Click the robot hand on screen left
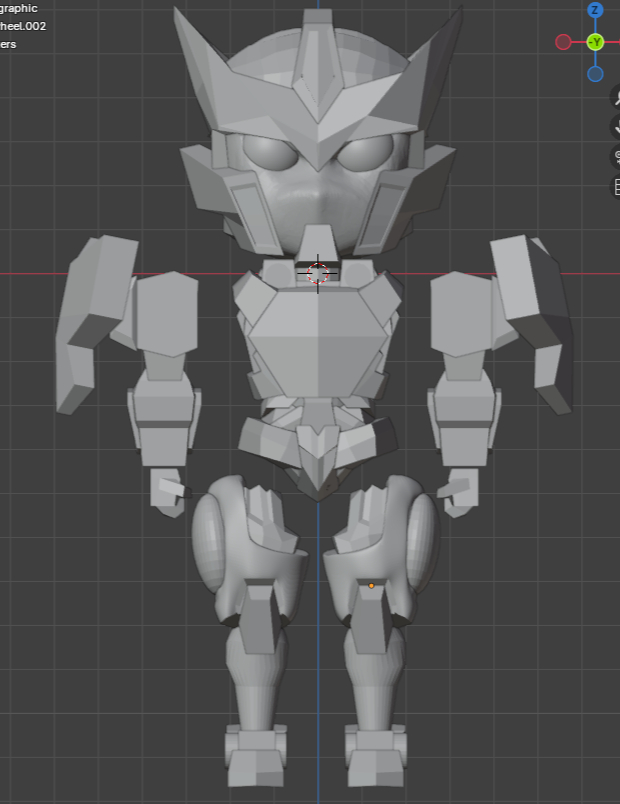The height and width of the screenshot is (804, 620). pyautogui.click(x=168, y=492)
